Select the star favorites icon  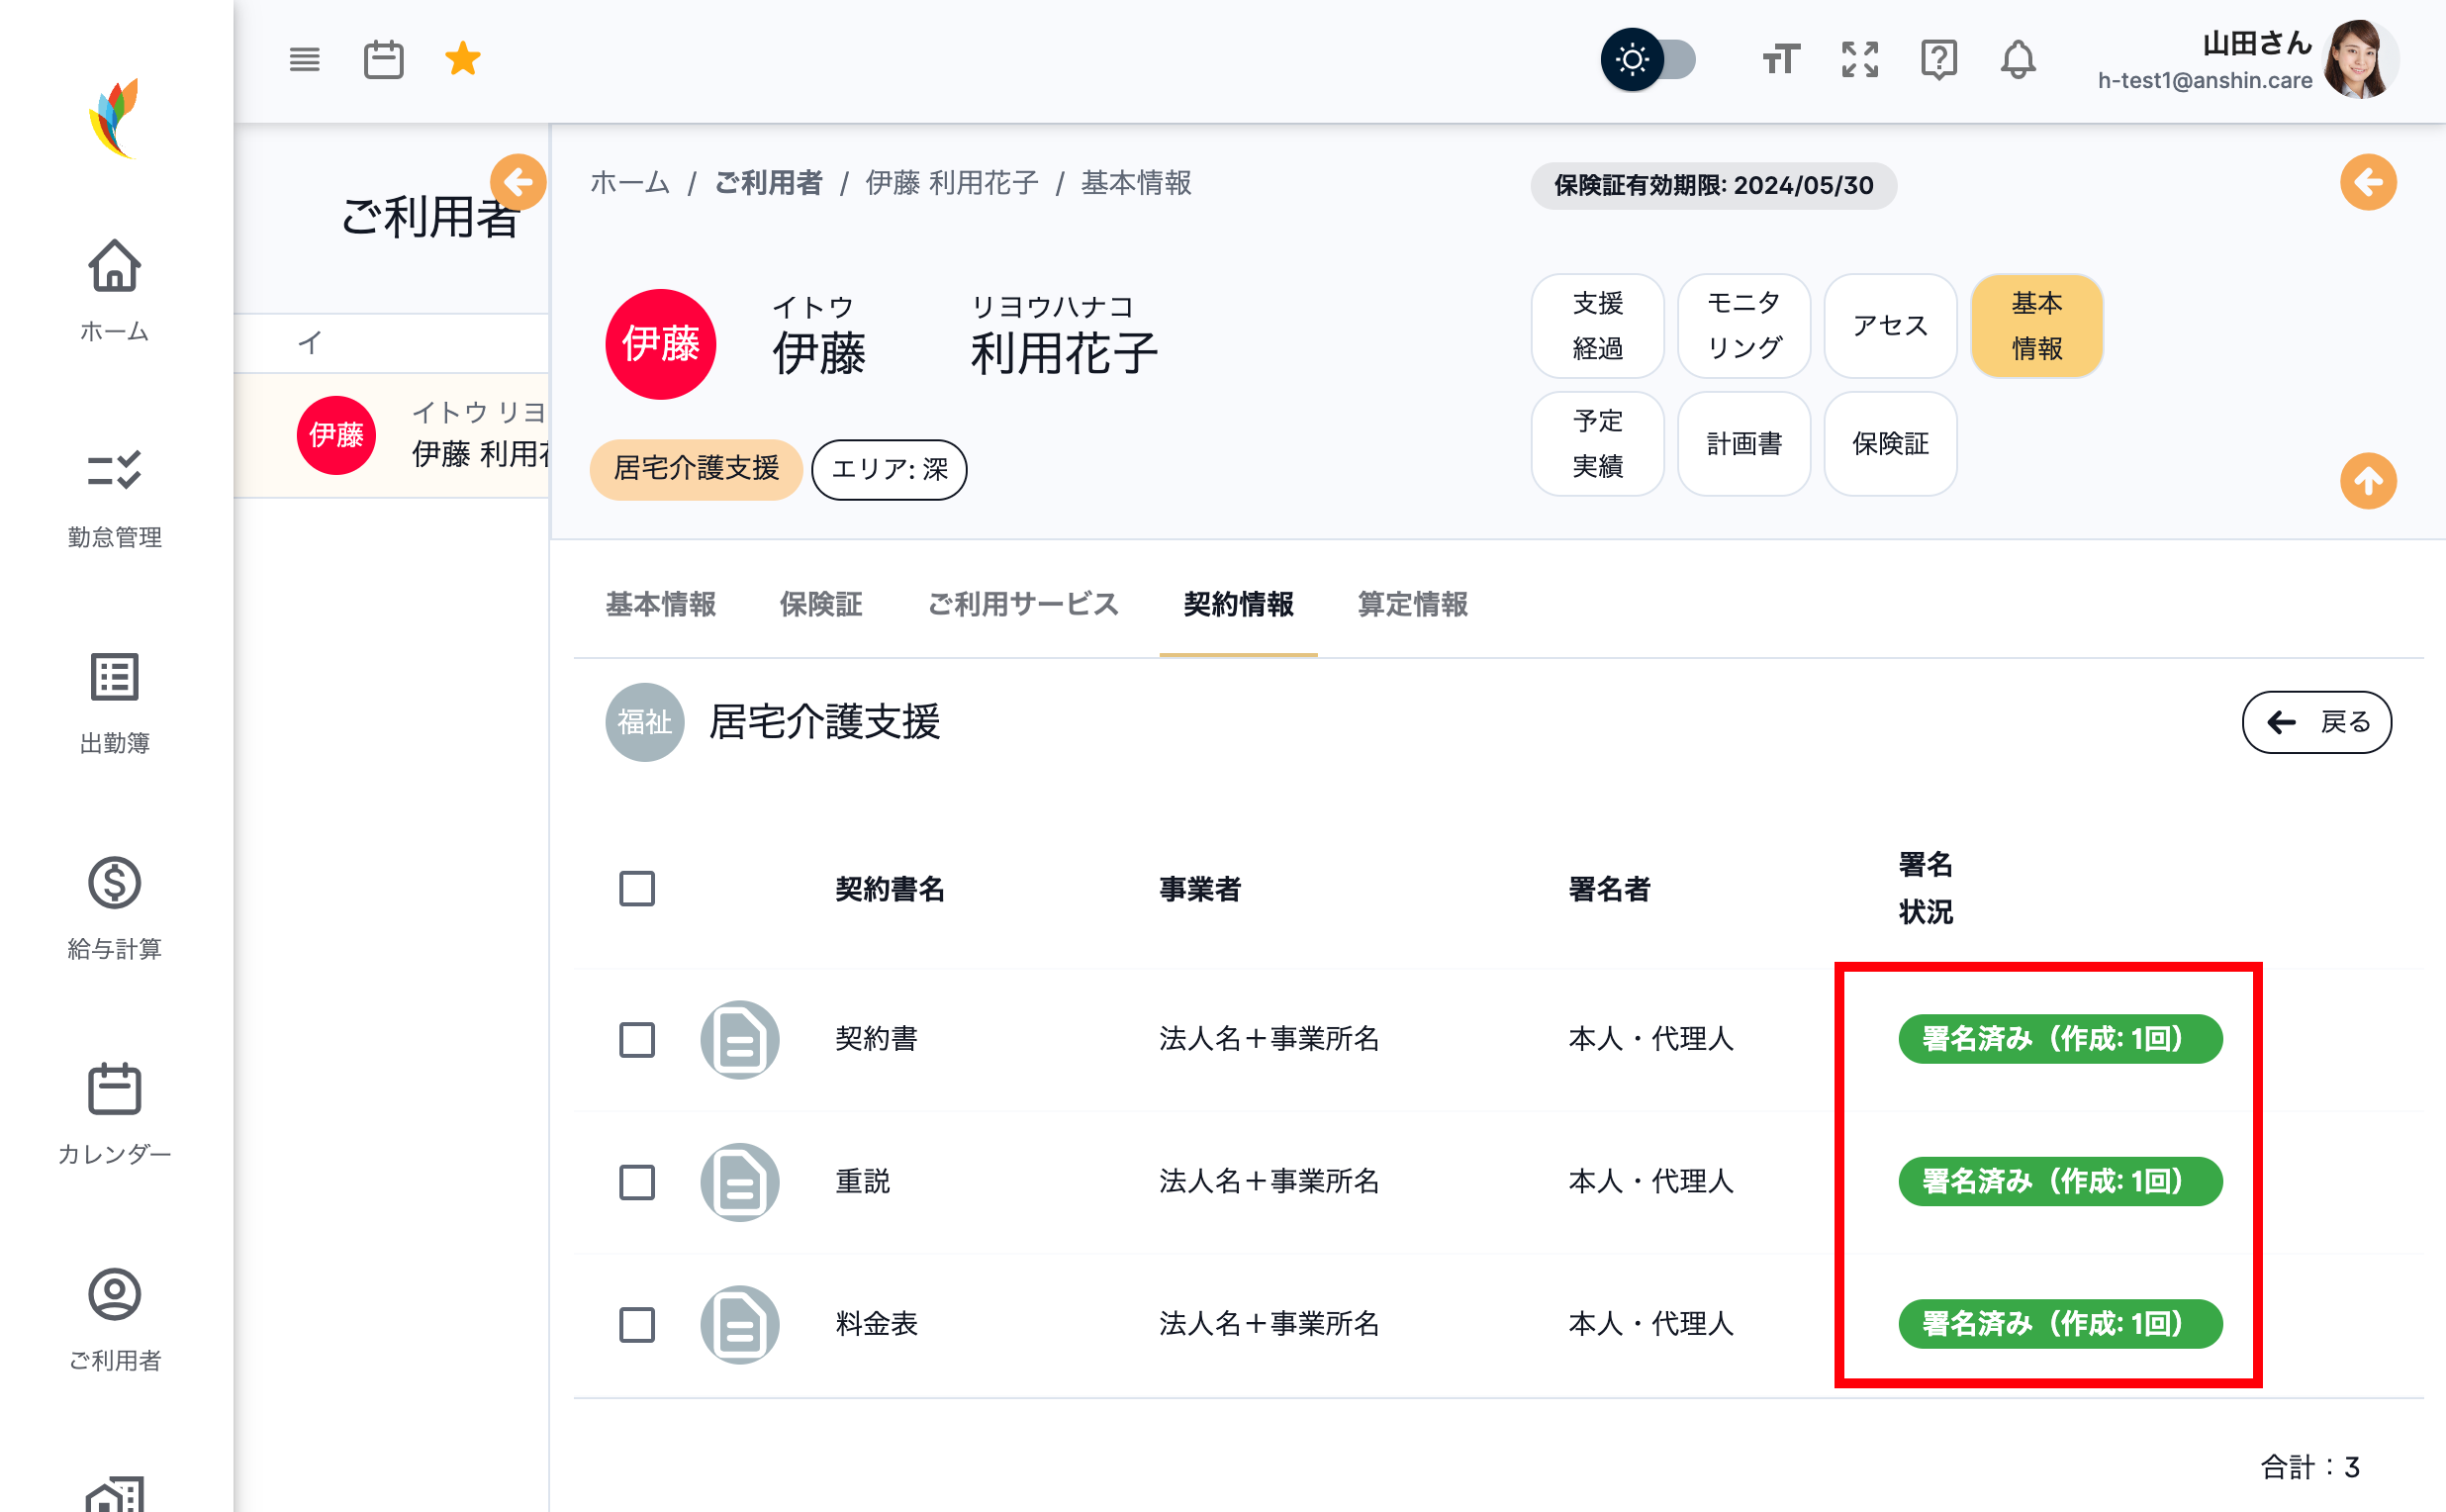(x=461, y=58)
